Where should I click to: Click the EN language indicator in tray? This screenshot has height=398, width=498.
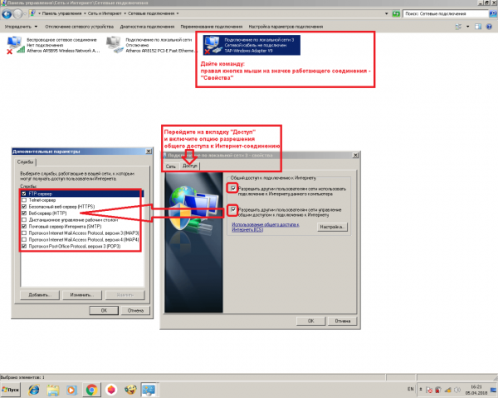pyautogui.click(x=410, y=389)
